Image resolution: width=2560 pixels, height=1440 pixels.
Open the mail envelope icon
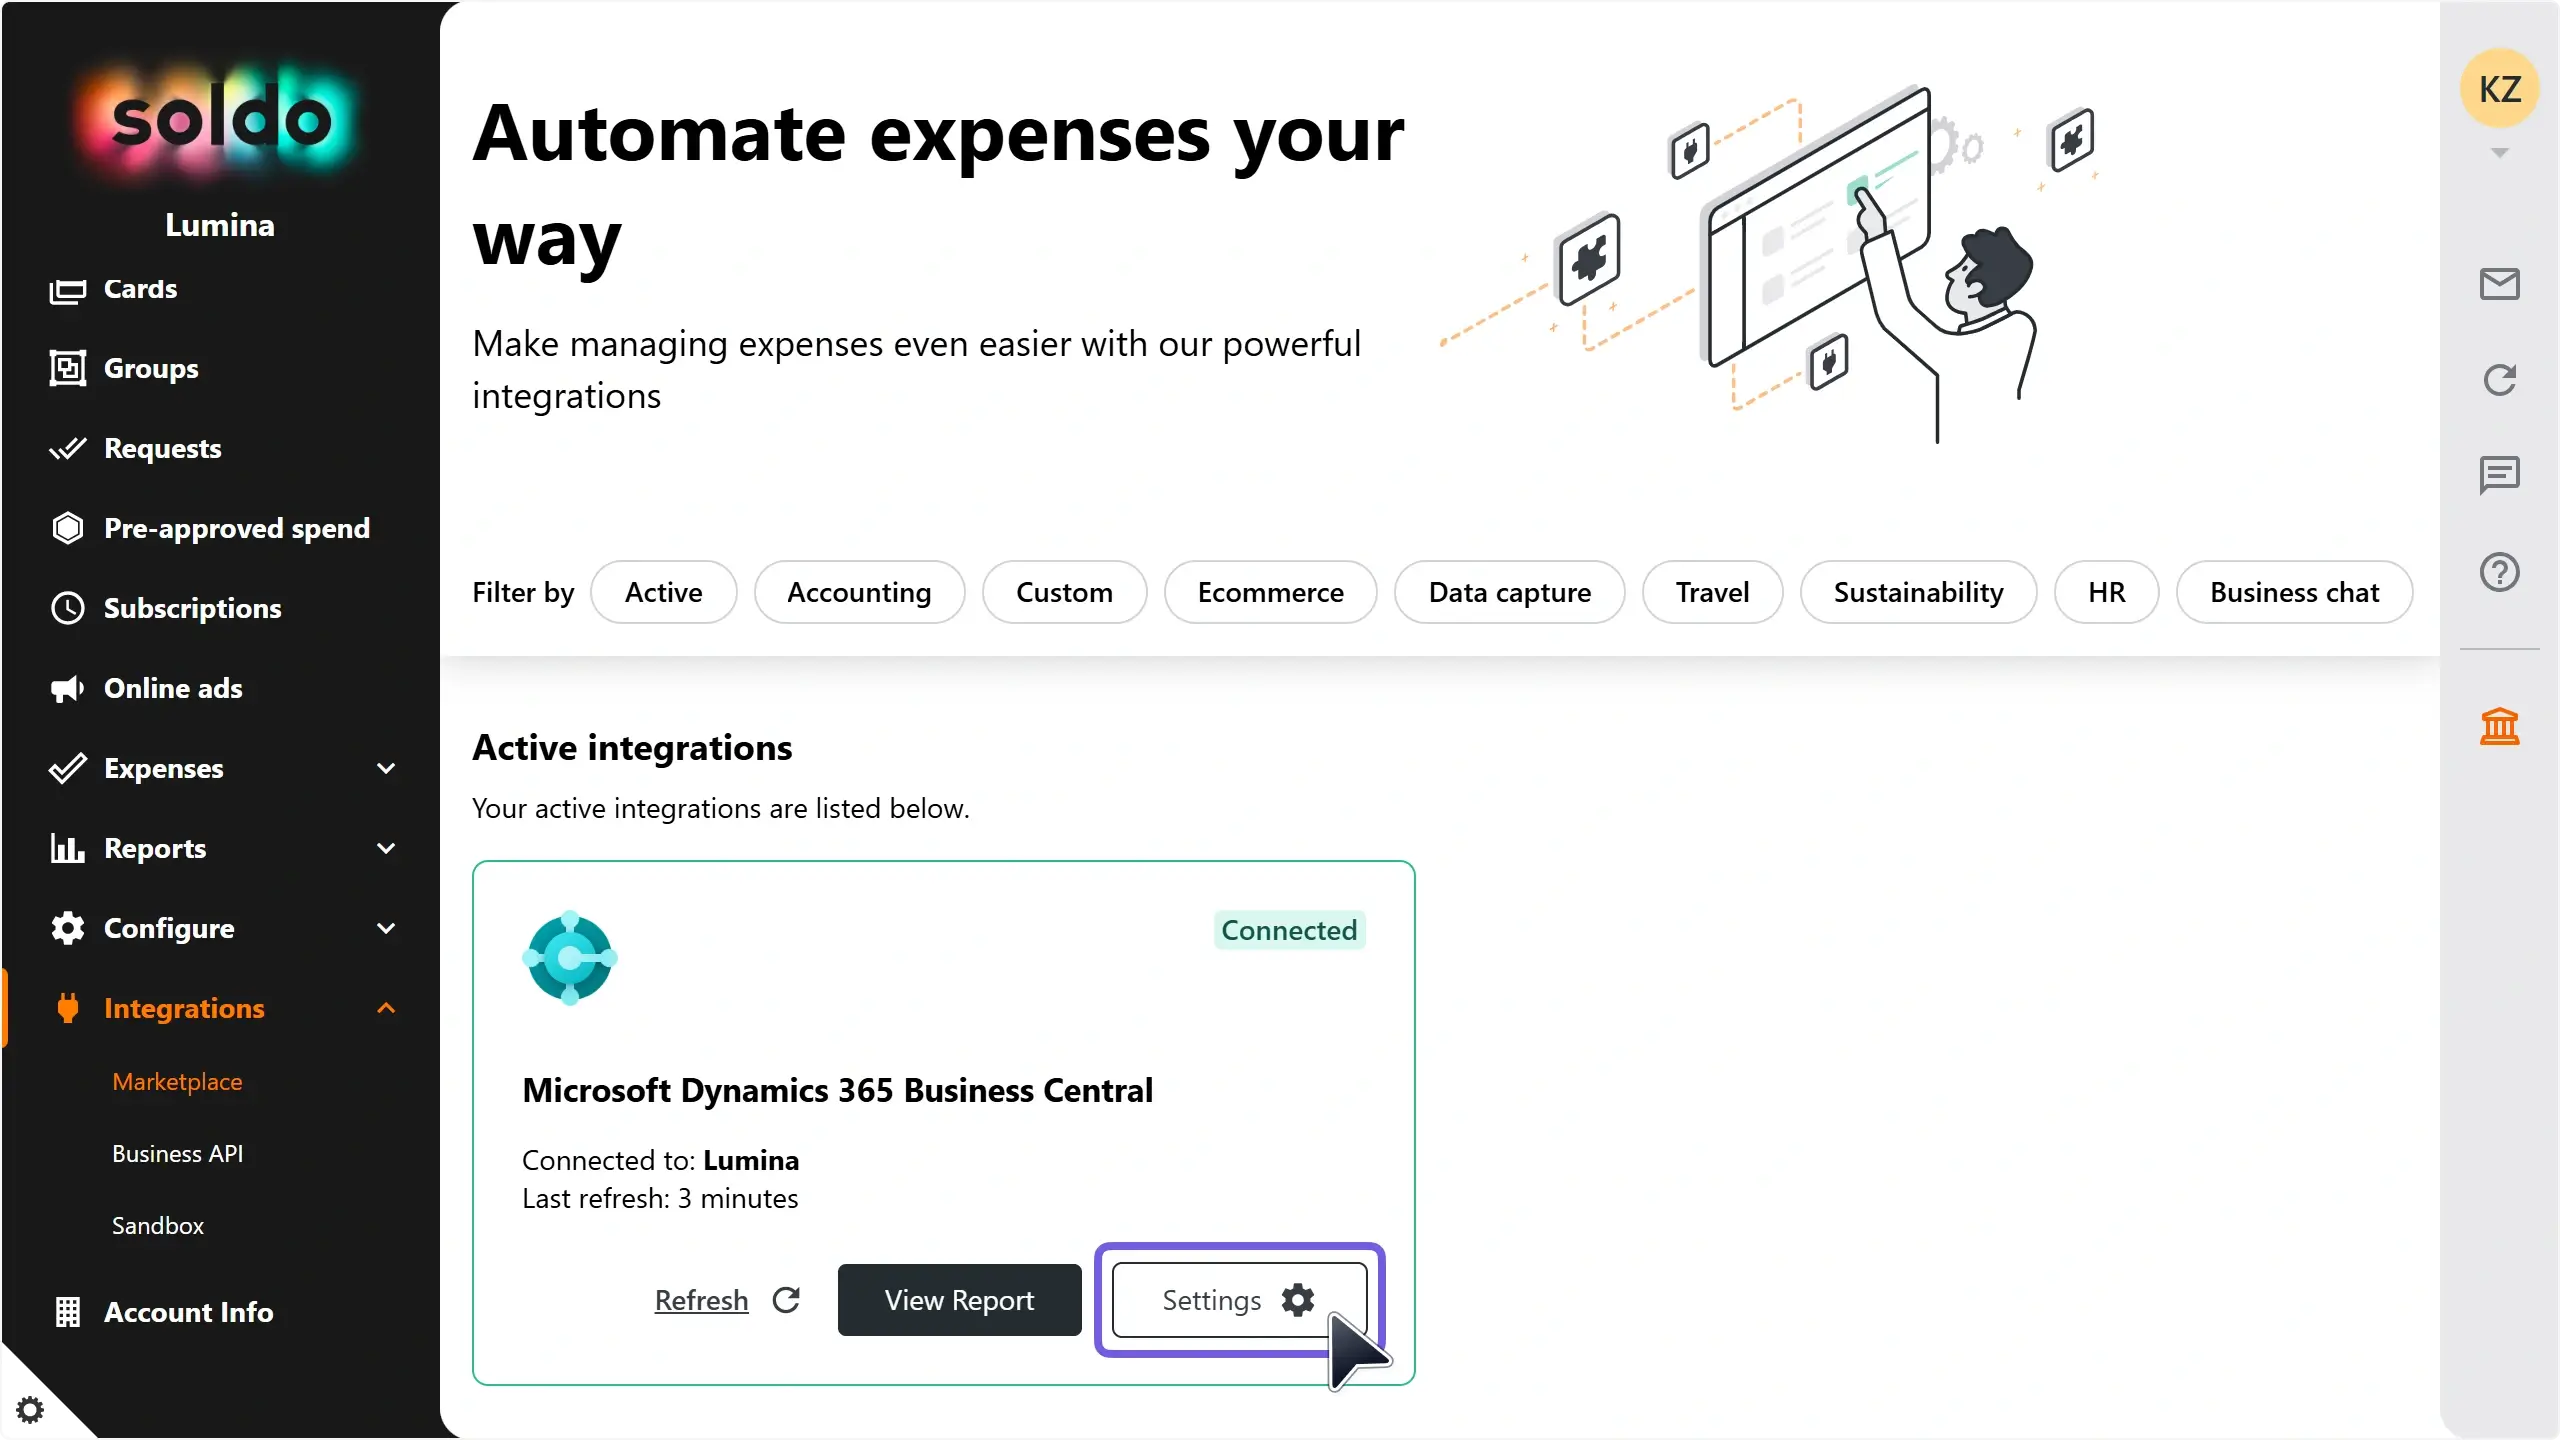tap(2499, 285)
